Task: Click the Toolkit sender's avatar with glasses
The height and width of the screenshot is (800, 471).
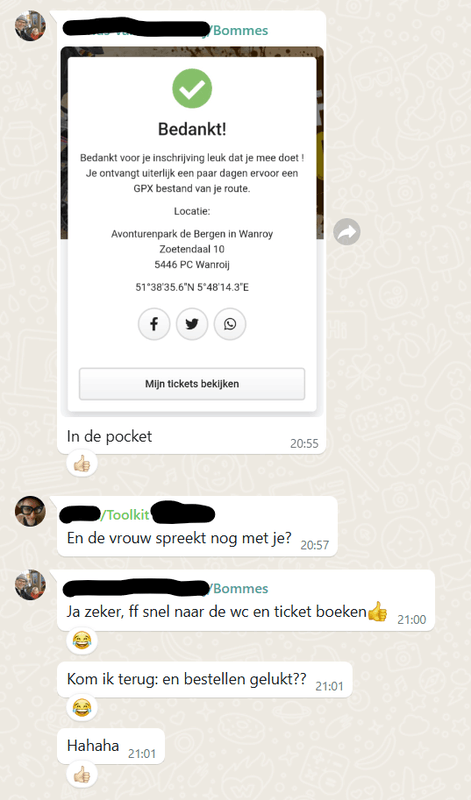Action: 30,511
